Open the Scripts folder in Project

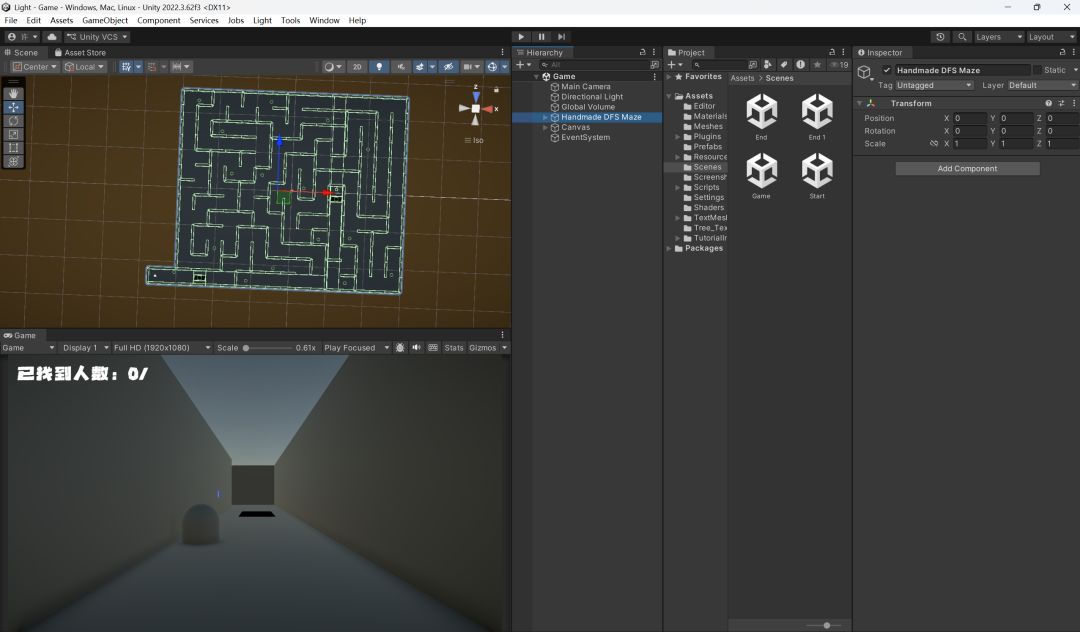(706, 187)
